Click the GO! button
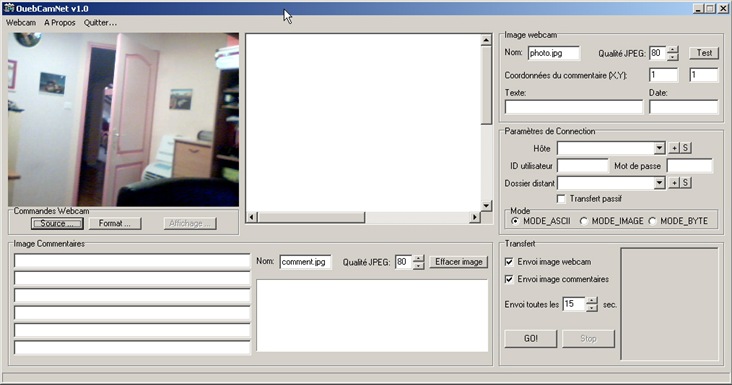This screenshot has height=385, width=732. pyautogui.click(x=530, y=338)
